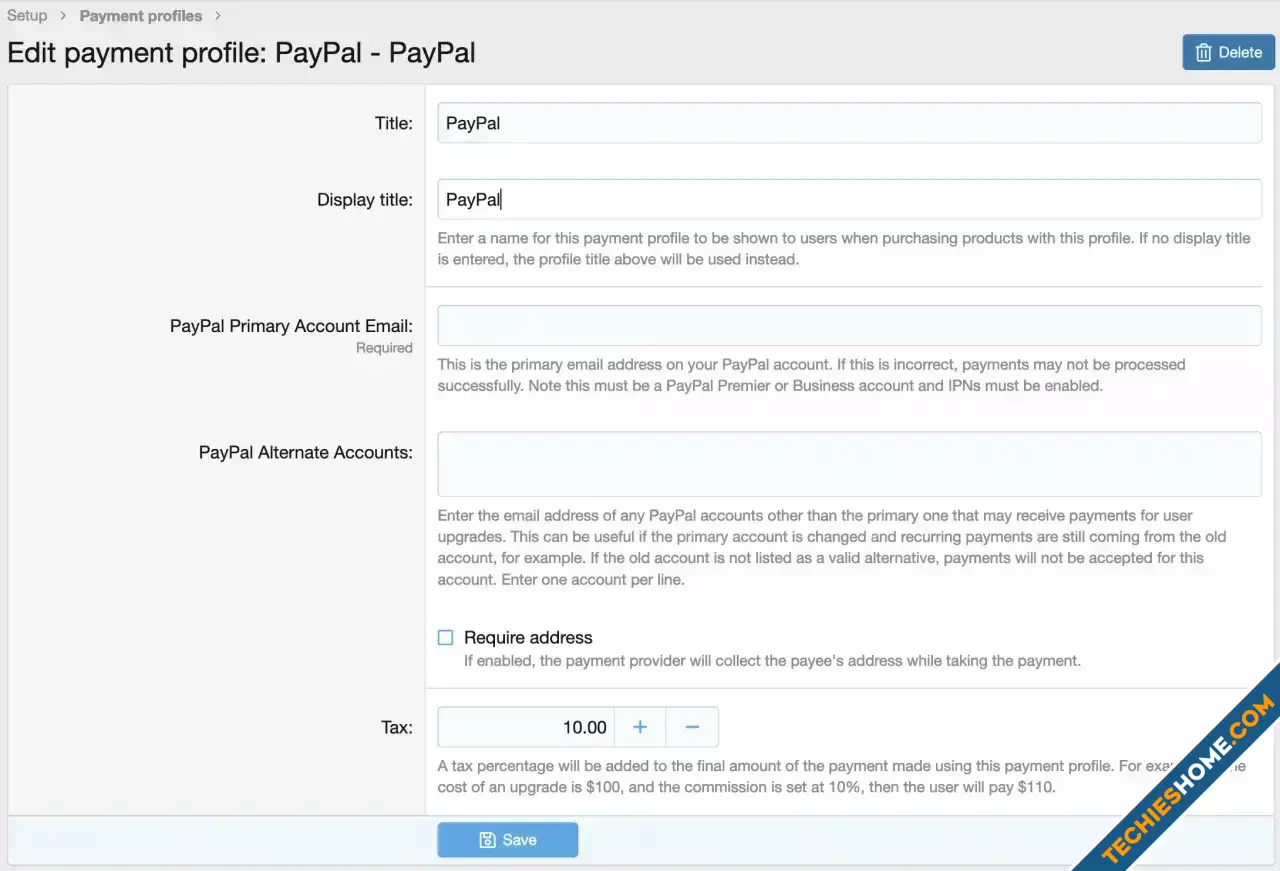The width and height of the screenshot is (1280, 871).
Task: Click the Save button
Action: [x=508, y=840]
